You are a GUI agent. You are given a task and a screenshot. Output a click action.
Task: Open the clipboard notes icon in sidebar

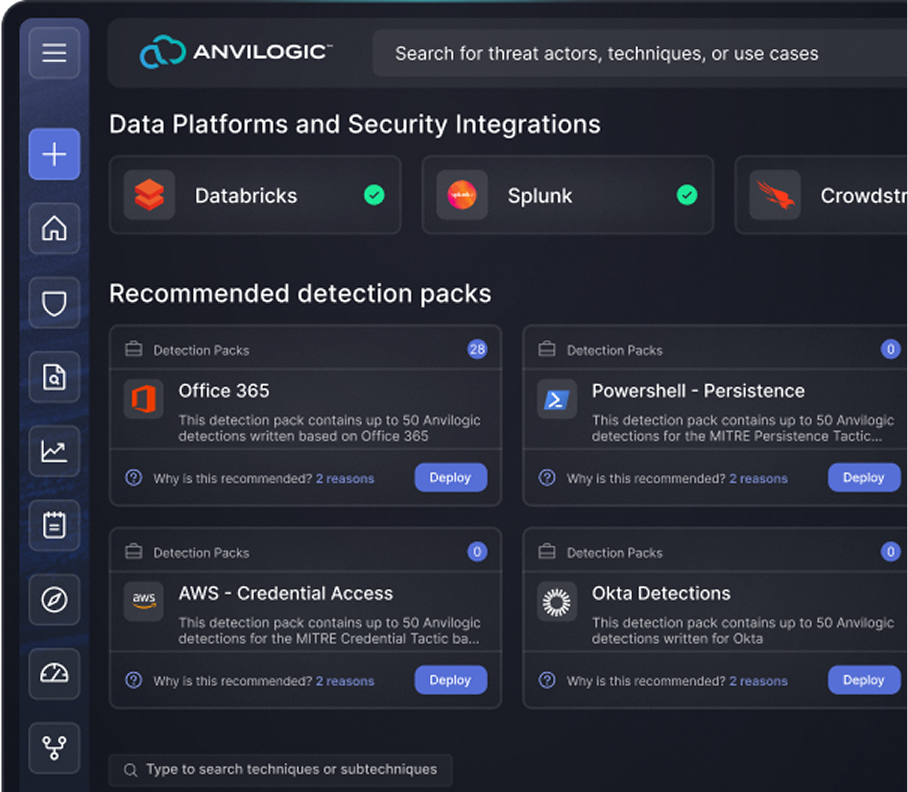[x=54, y=525]
